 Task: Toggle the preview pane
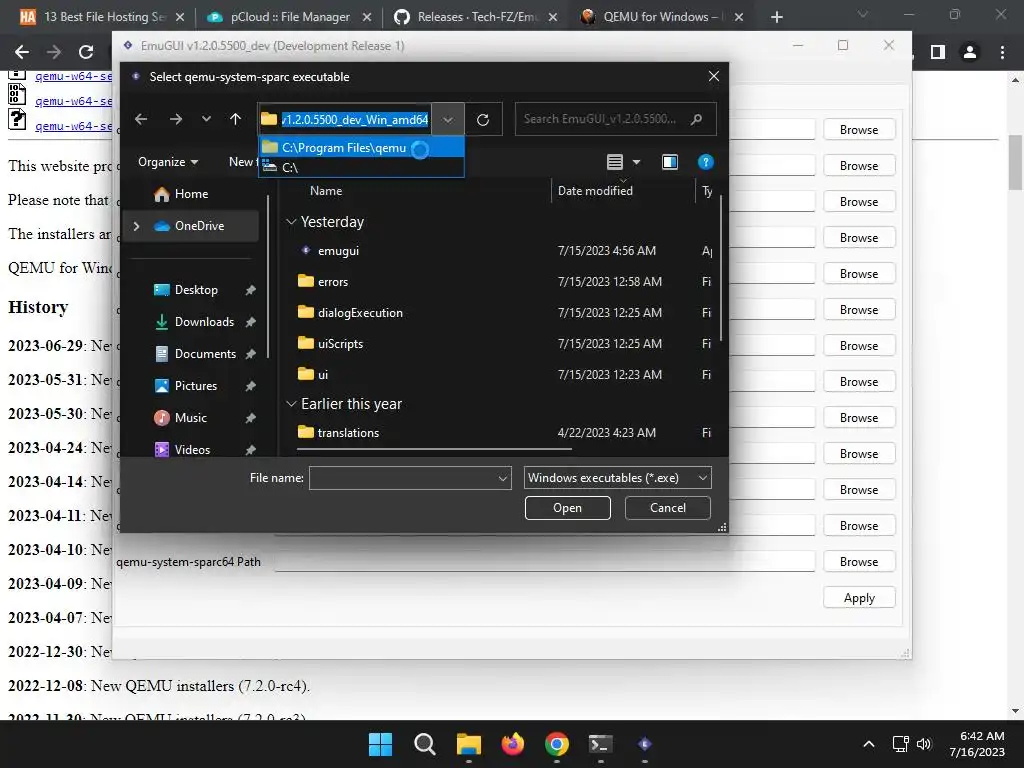[x=669, y=162]
